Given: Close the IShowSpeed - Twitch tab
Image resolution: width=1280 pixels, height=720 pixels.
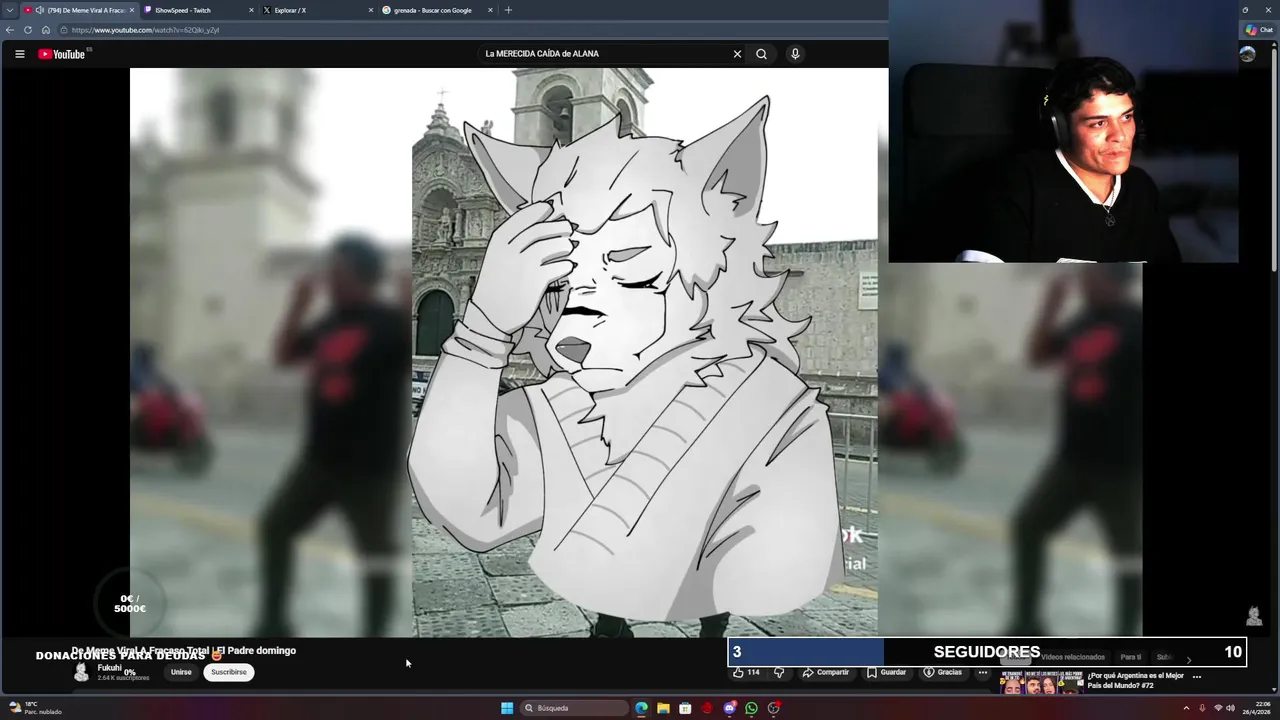Looking at the screenshot, I should [251, 10].
